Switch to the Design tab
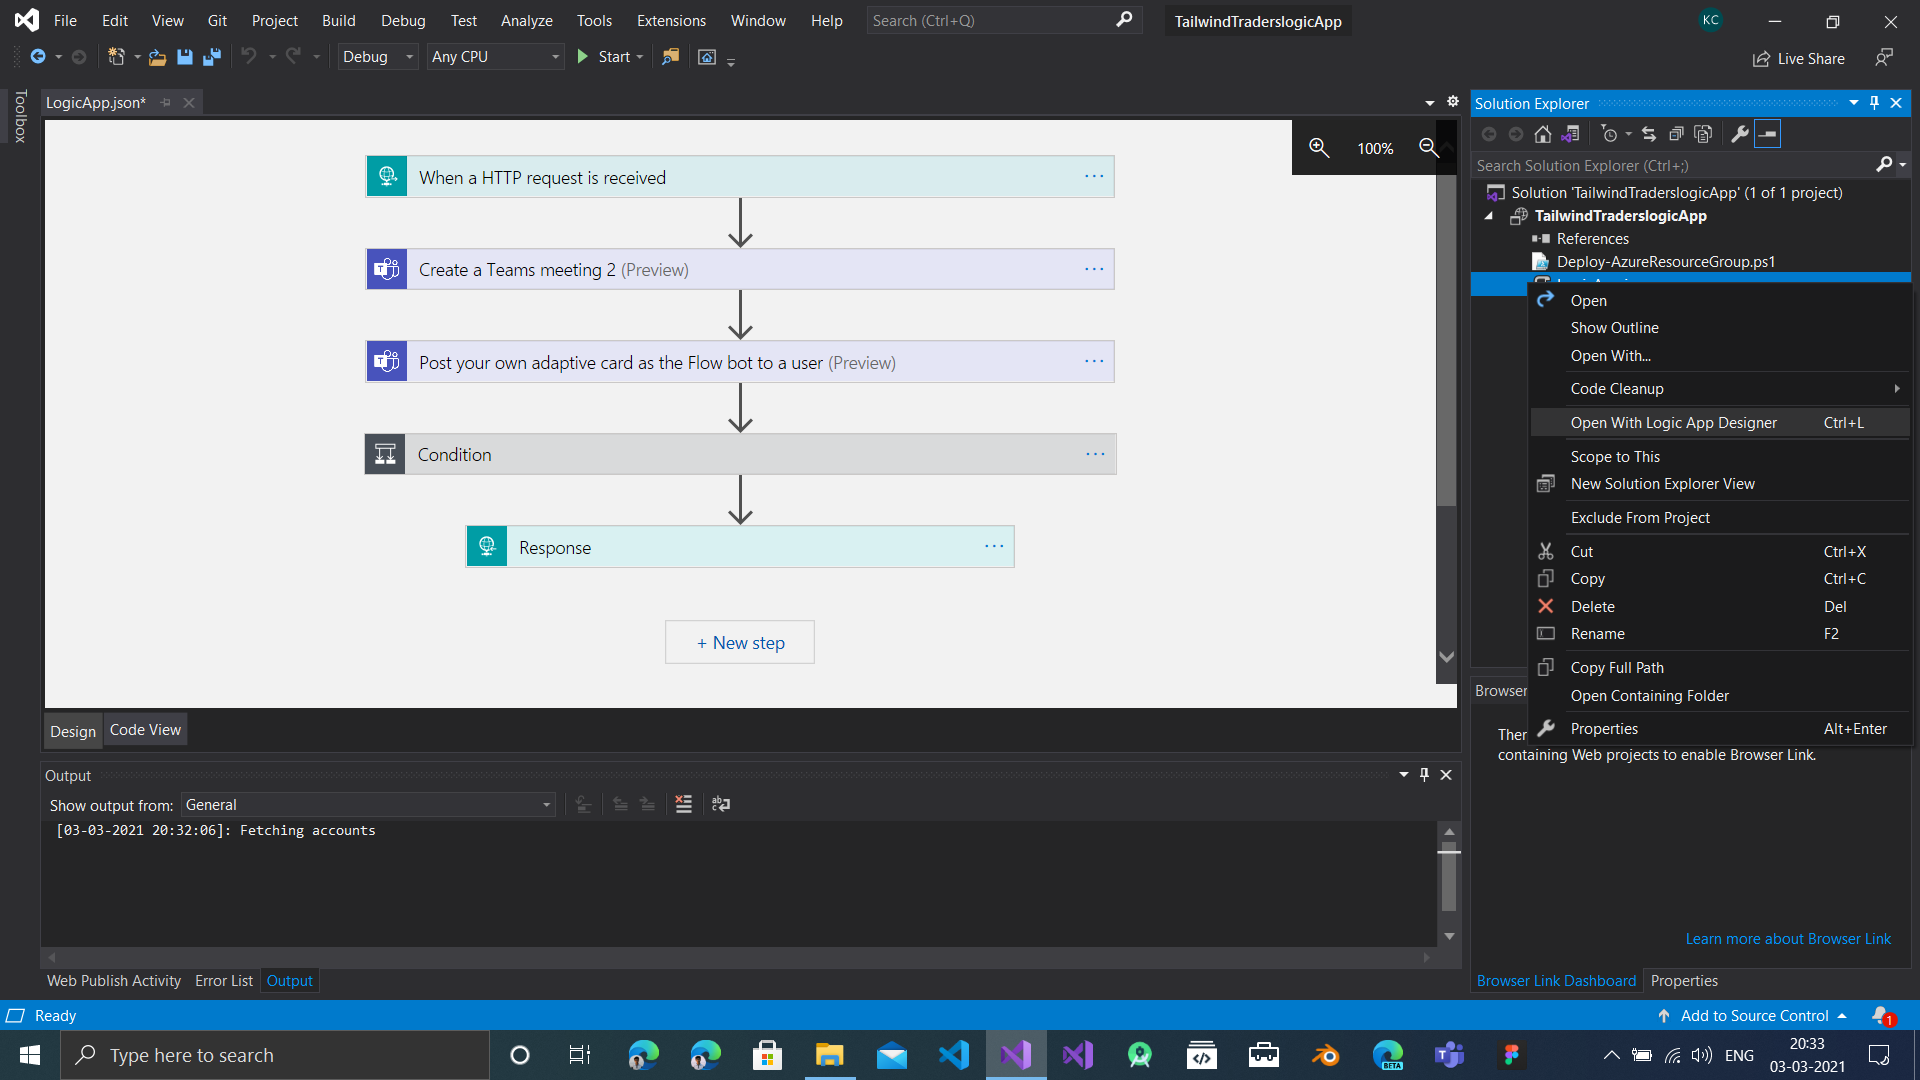This screenshot has width=1920, height=1080. point(73,731)
